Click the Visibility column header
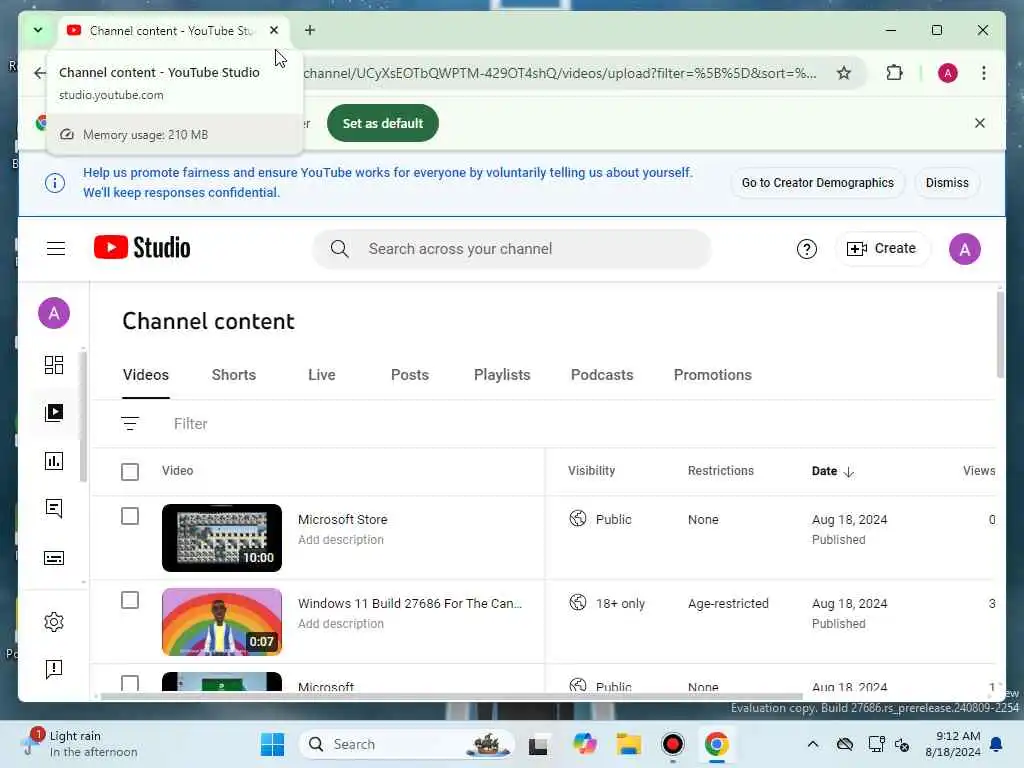This screenshot has height=768, width=1024. pos(592,471)
